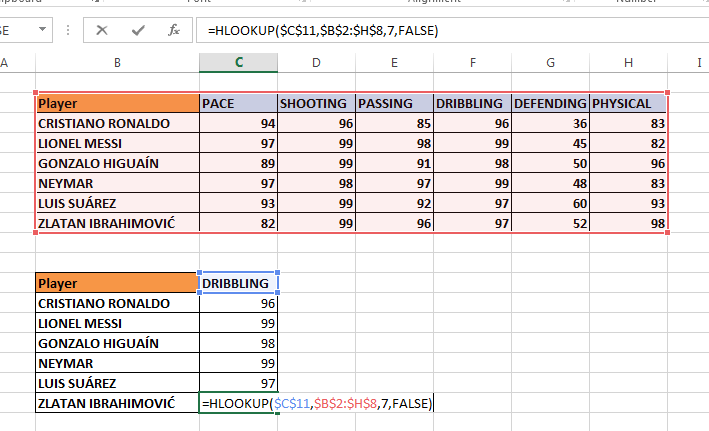
Task: Select column F header
Action: [x=473, y=62]
